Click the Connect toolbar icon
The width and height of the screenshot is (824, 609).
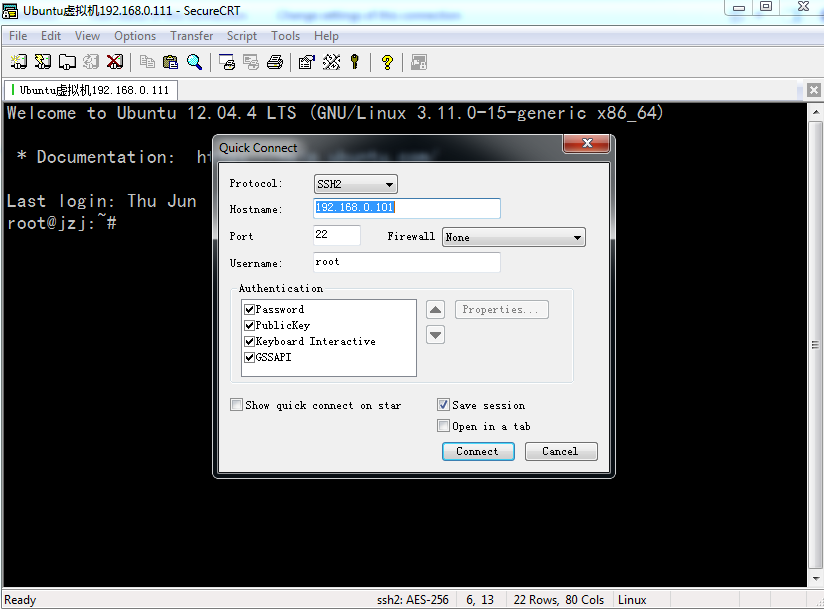coord(18,62)
